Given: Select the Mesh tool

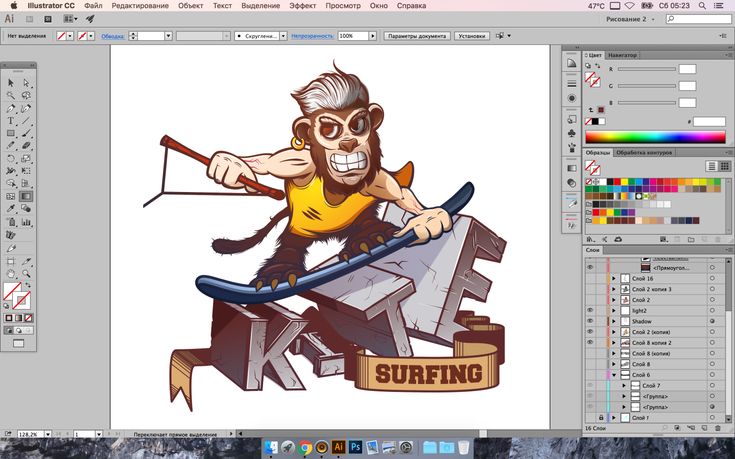Looking at the screenshot, I should 11,196.
